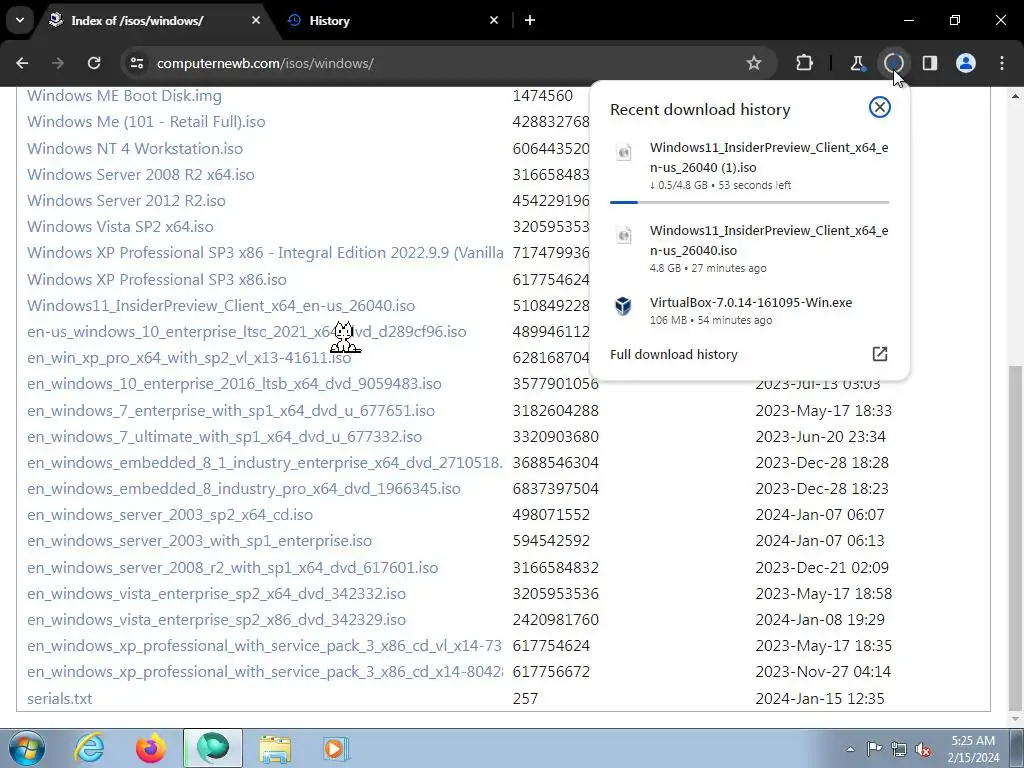This screenshot has width=1024, height=768.
Task: Open Windows Server 2012 R2.iso link
Action: tap(126, 200)
